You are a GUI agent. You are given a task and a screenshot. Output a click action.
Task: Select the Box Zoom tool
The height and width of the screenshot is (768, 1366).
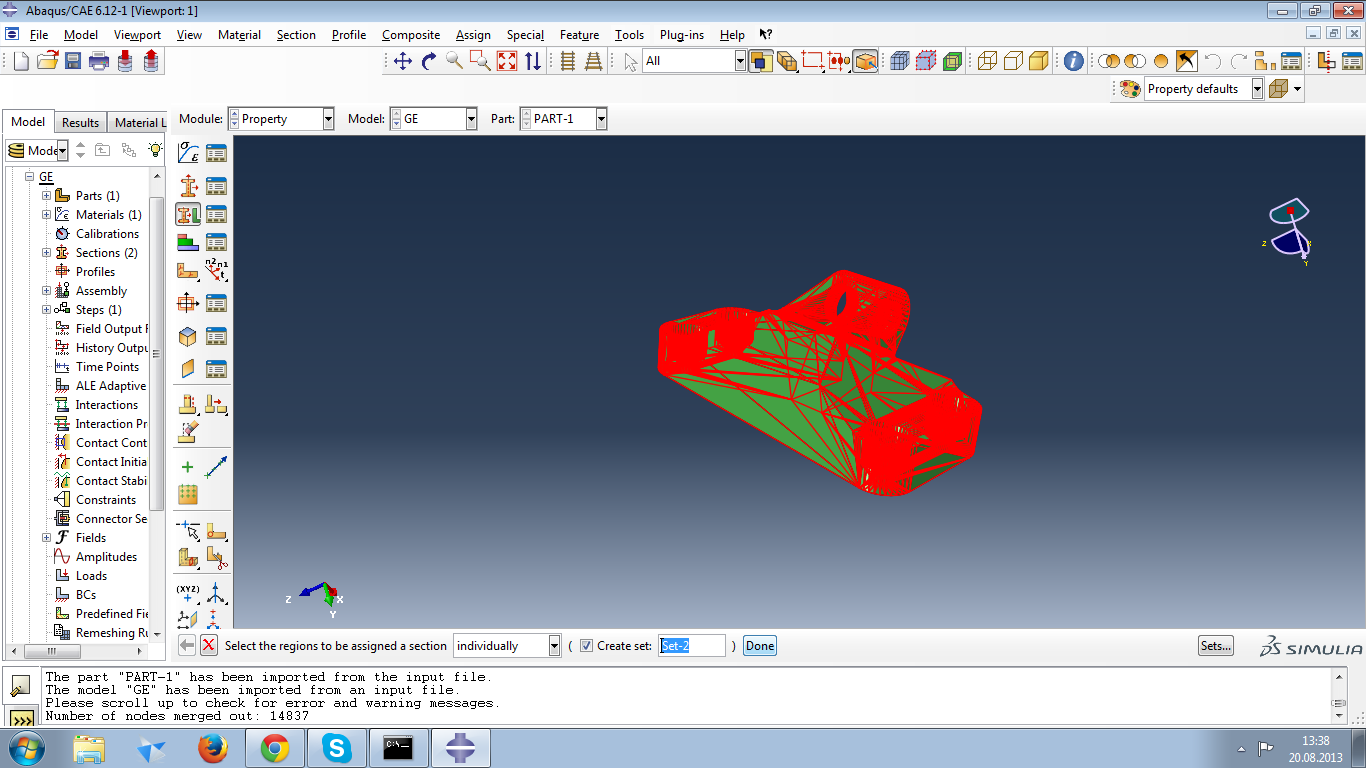click(481, 61)
